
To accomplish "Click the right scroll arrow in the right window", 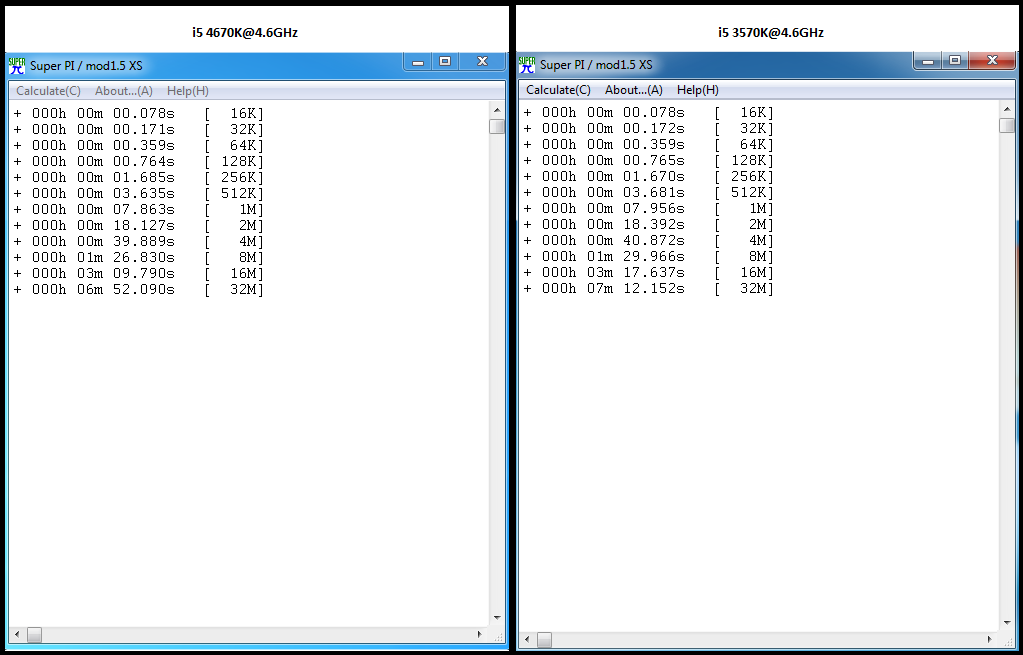I will point(990,639).
